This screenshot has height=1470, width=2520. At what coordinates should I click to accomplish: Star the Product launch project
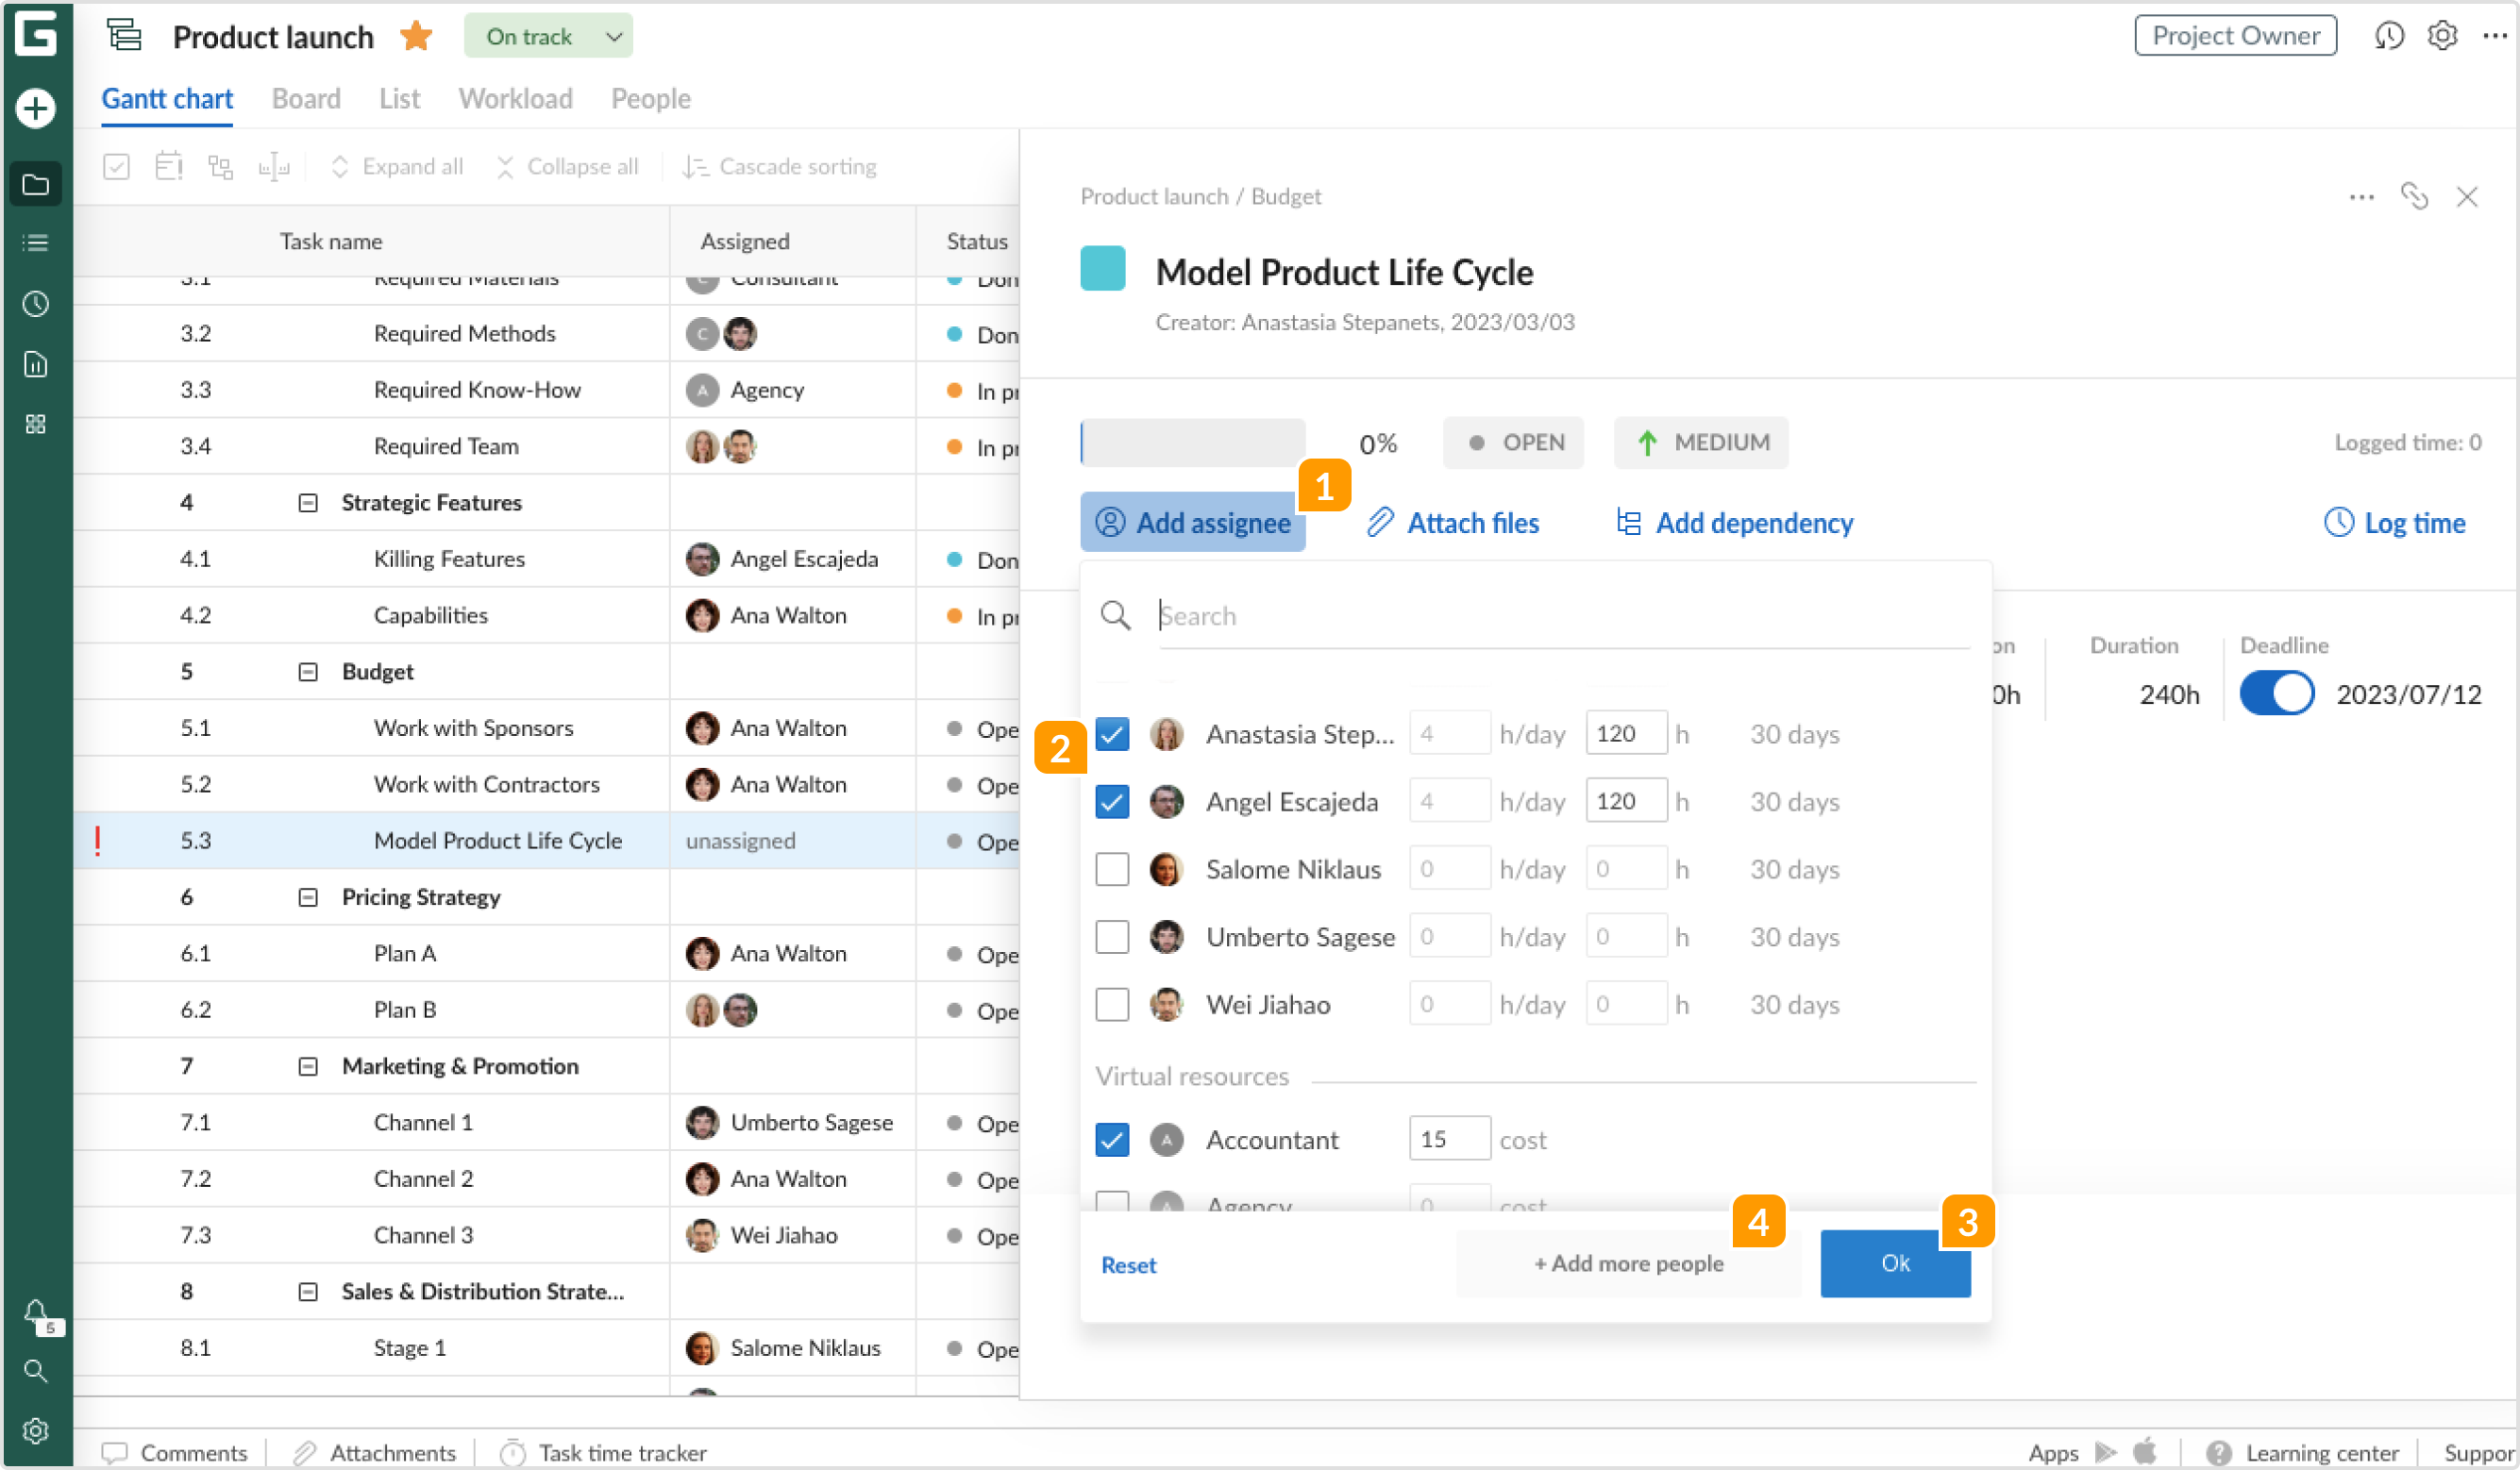point(416,37)
